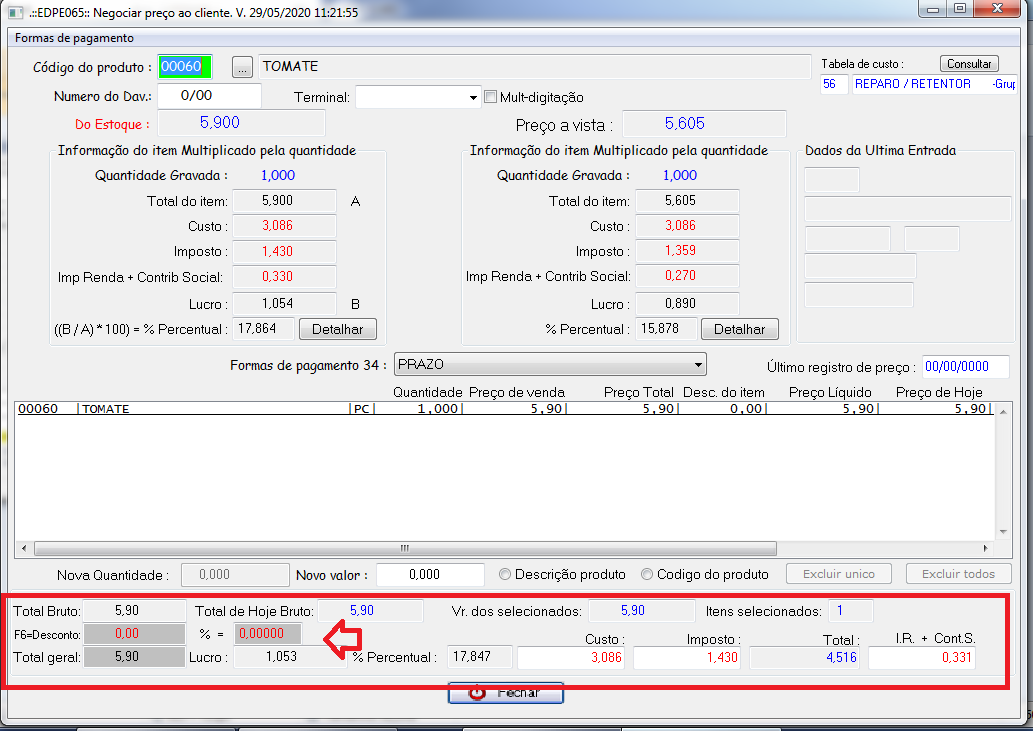Click the Novo valor input field

pyautogui.click(x=430, y=575)
